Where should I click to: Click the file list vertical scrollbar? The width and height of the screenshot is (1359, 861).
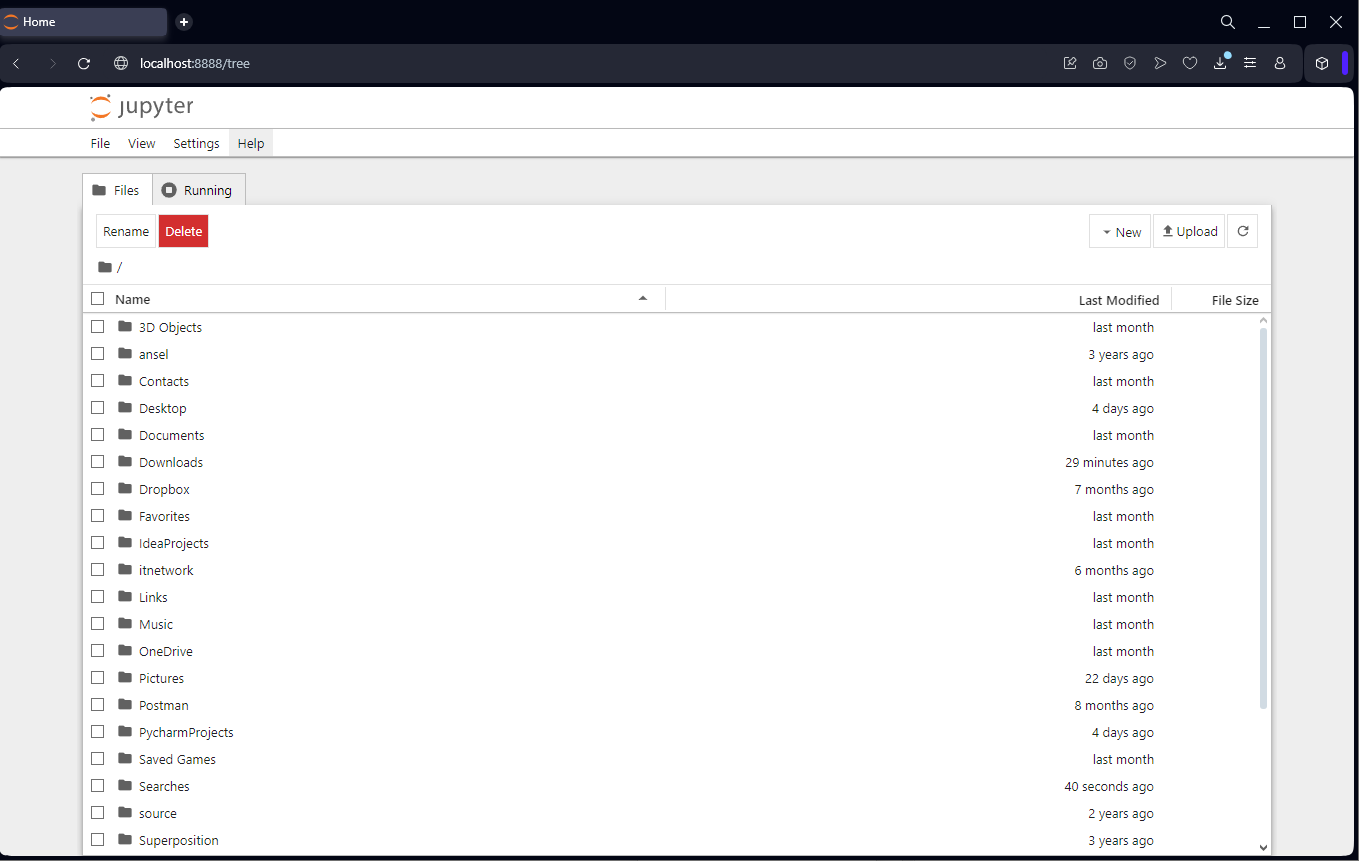click(x=1263, y=518)
